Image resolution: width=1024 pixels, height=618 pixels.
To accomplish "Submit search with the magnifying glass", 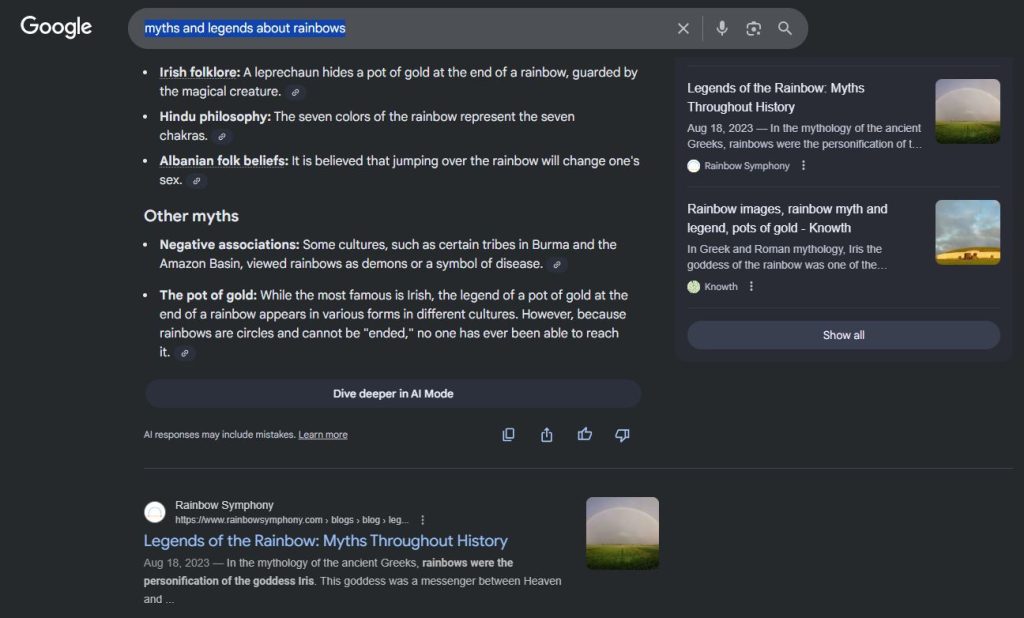I will tap(785, 28).
